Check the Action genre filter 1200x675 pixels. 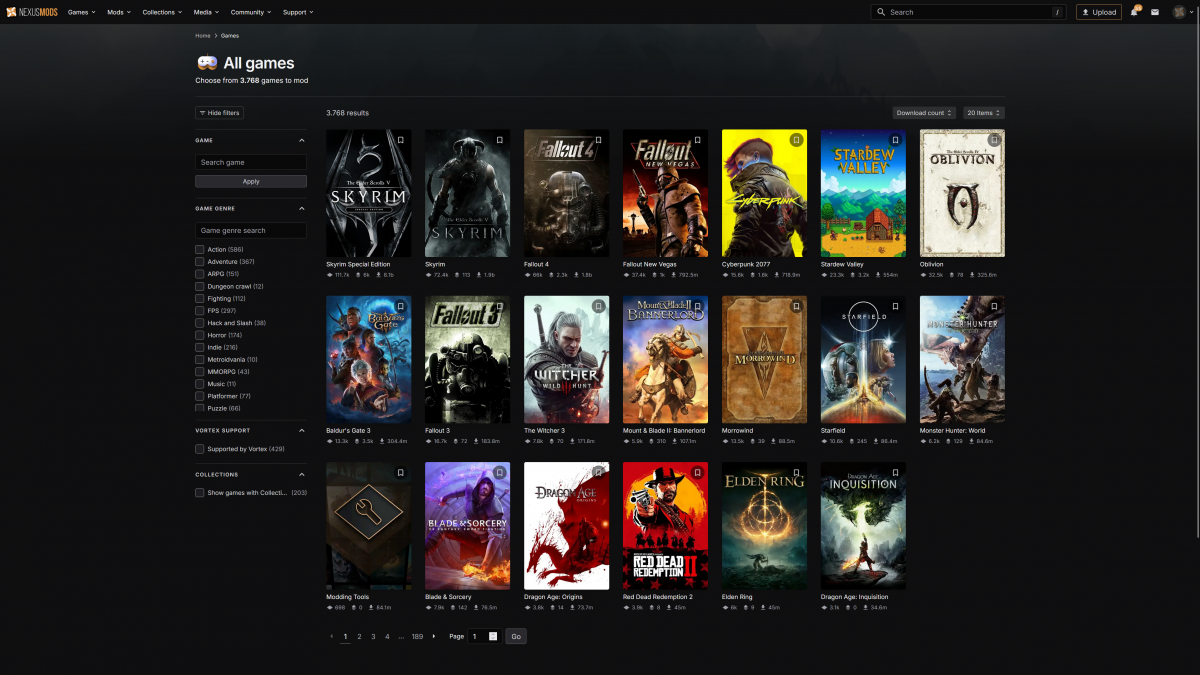200,249
